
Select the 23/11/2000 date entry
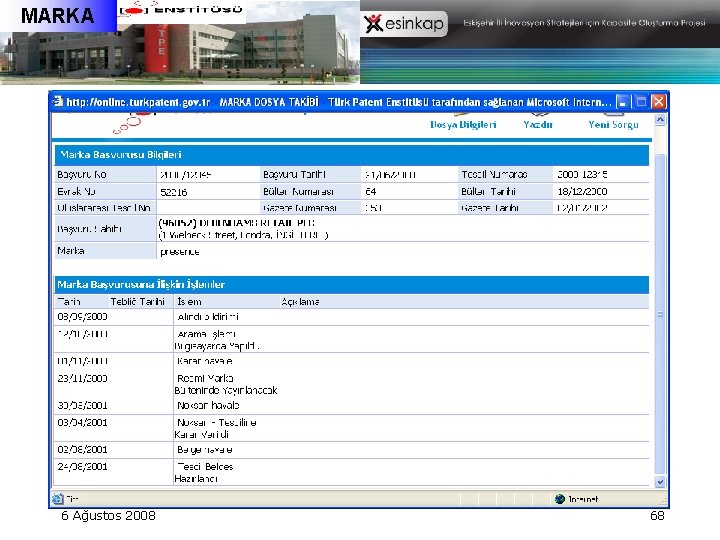[82, 378]
